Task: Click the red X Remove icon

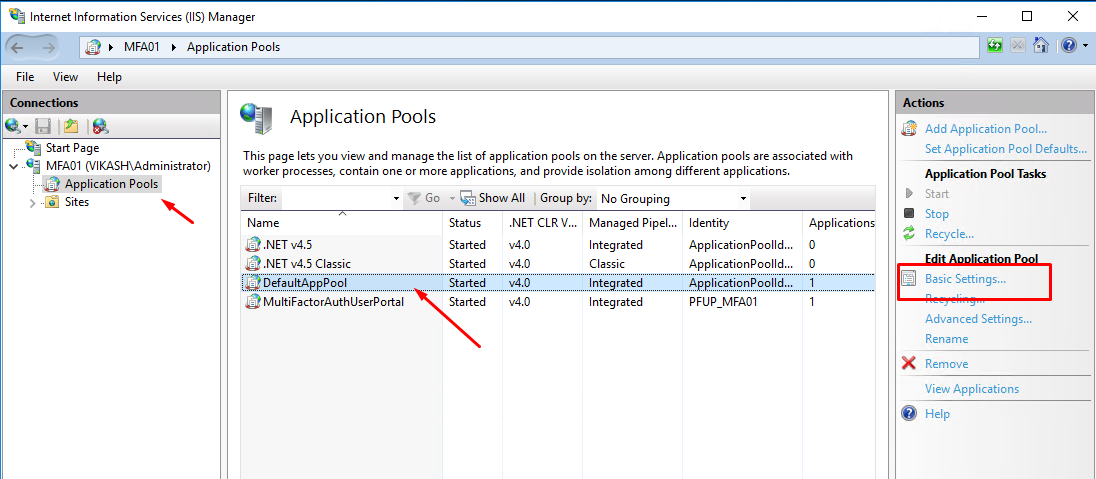Action: 909,364
